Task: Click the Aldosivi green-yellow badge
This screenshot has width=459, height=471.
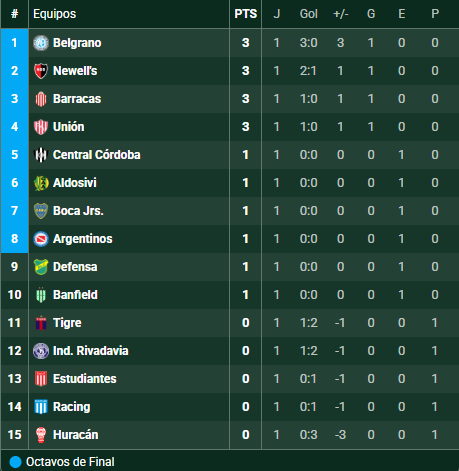Action: [x=41, y=183]
